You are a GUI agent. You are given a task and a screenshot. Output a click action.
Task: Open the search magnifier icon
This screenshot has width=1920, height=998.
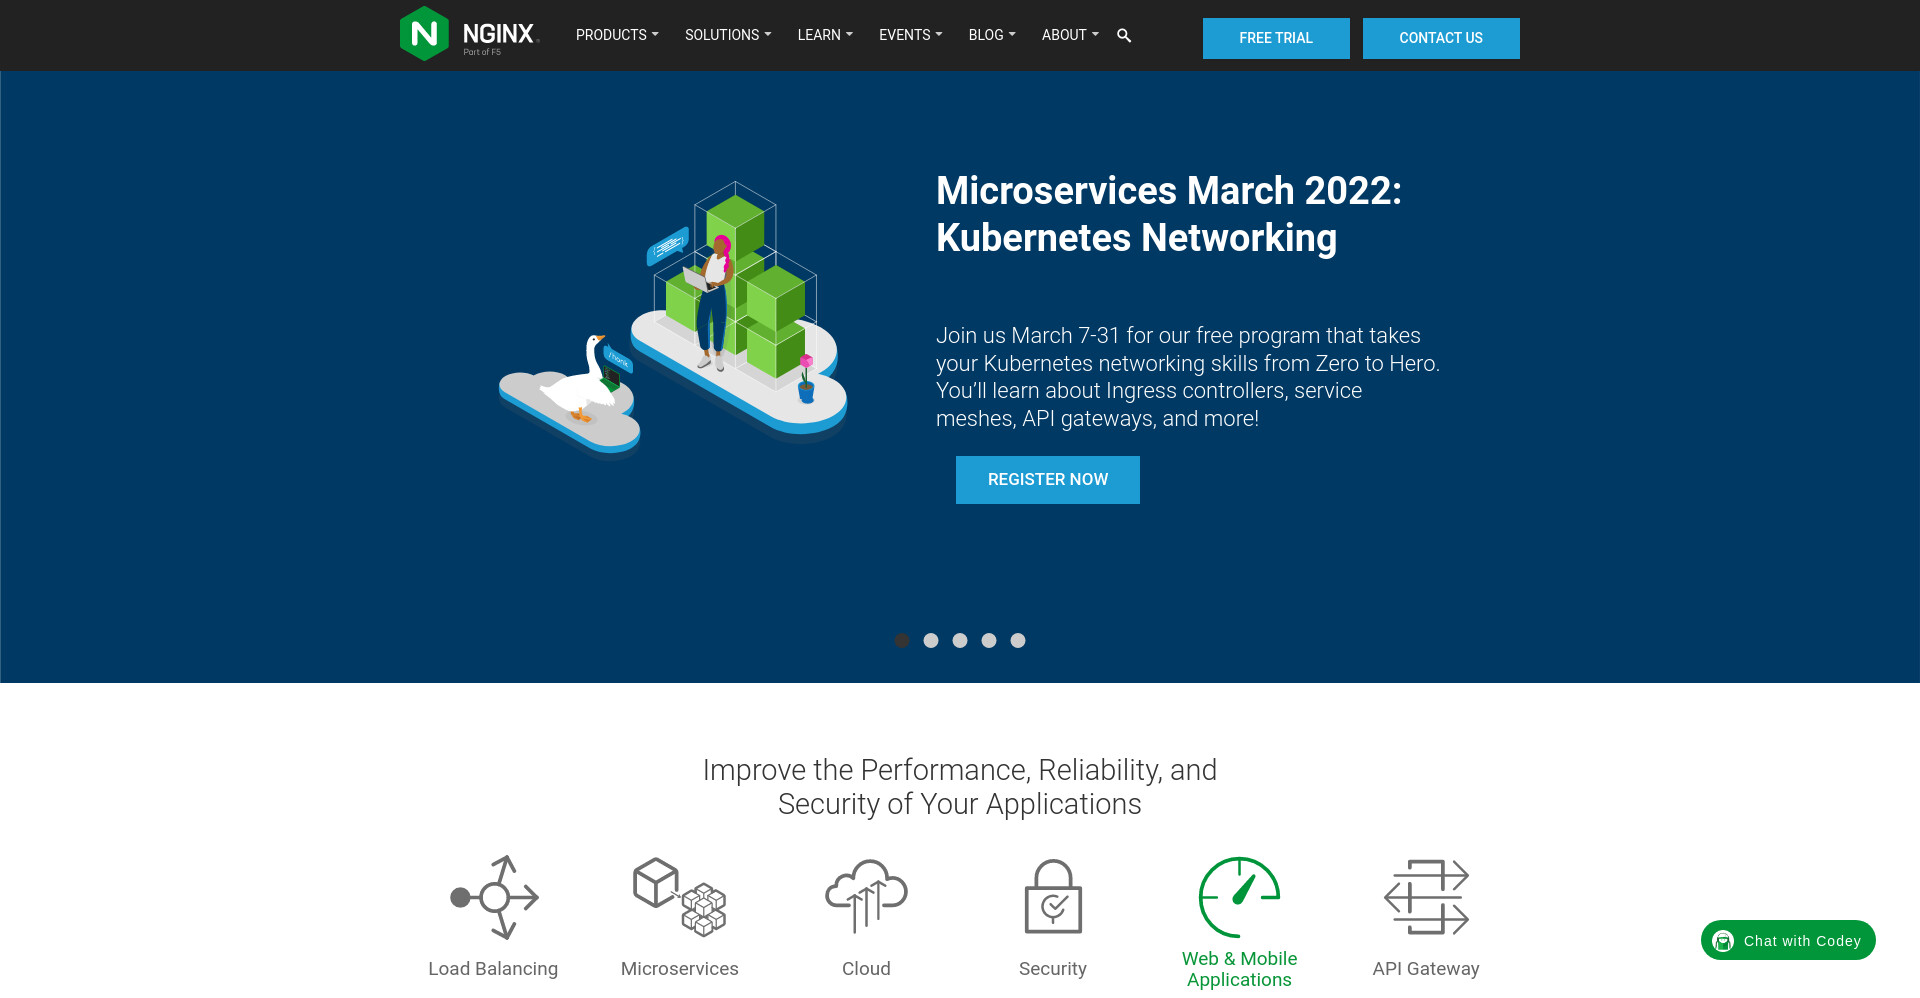[x=1124, y=35]
